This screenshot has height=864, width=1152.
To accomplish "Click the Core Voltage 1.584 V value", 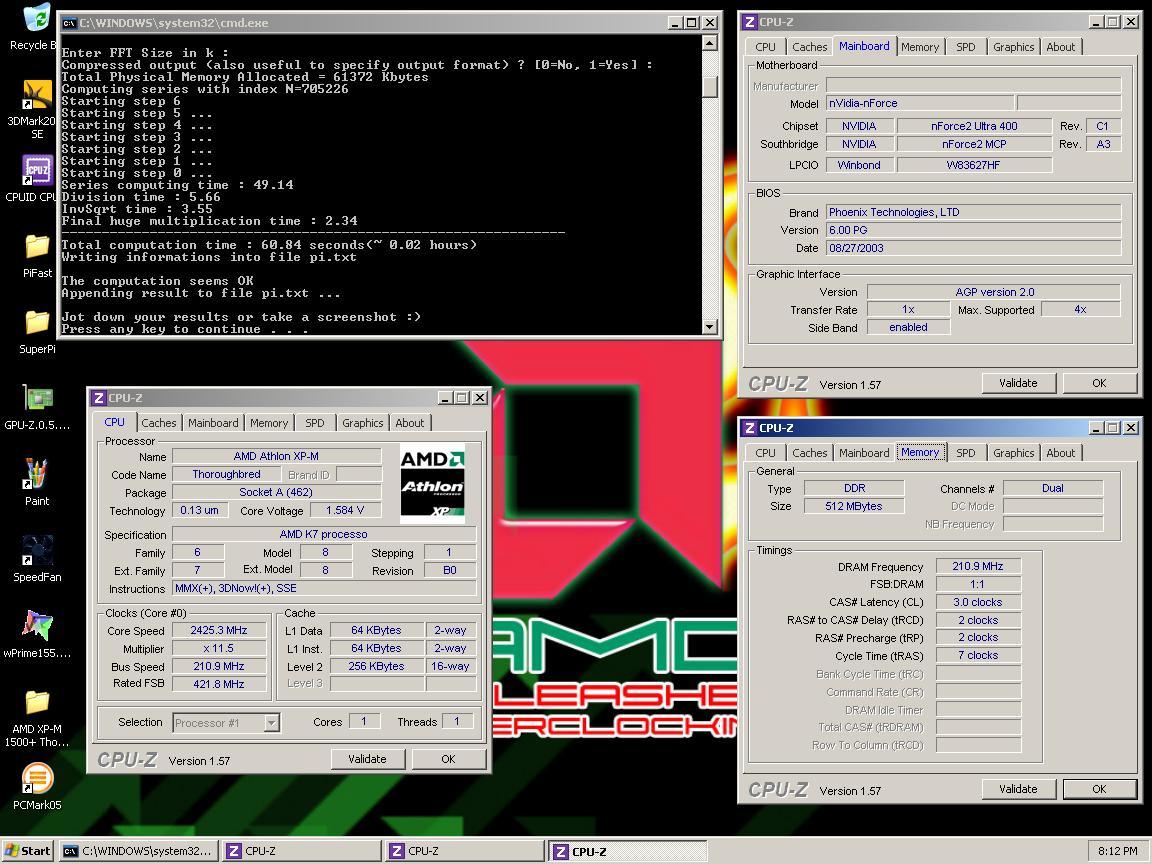I will tap(345, 511).
